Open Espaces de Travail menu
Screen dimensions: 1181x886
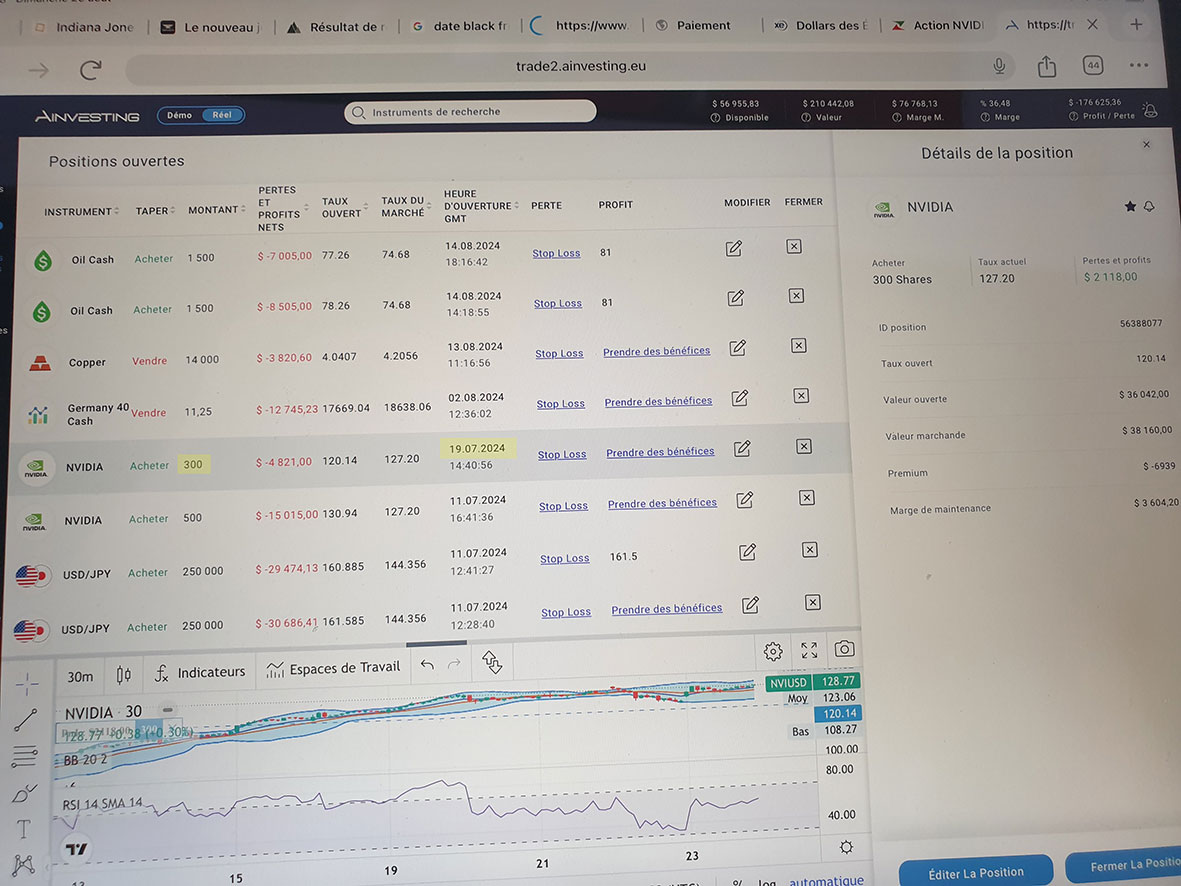tap(332, 668)
